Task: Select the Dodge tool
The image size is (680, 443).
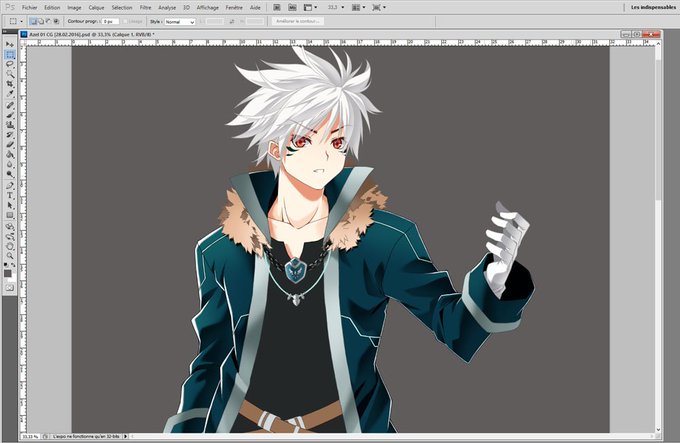Action: [10, 174]
